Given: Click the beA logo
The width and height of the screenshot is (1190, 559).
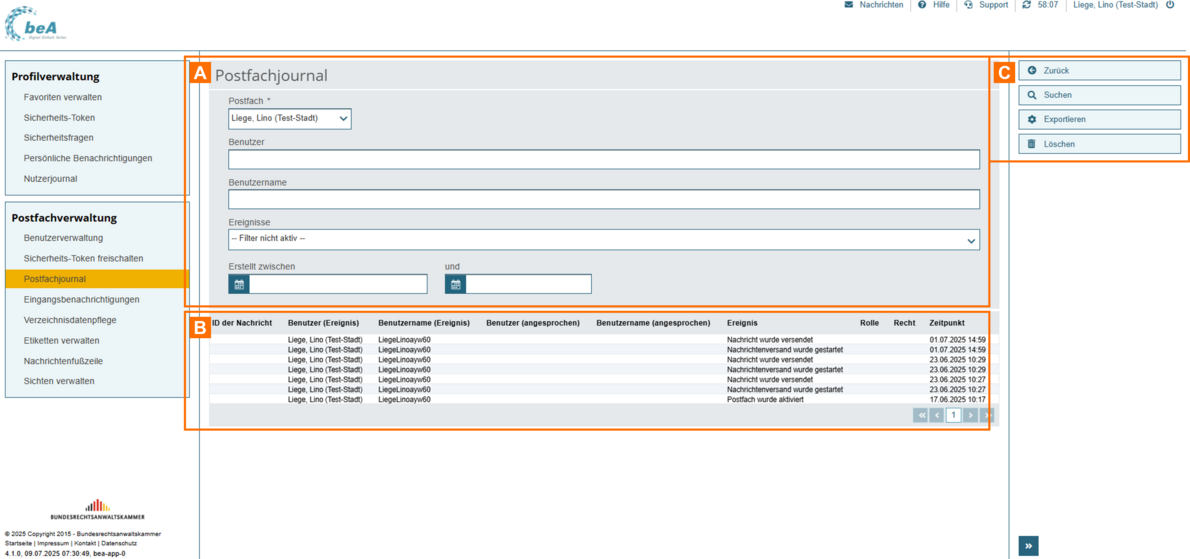Looking at the screenshot, I should coord(36,22).
